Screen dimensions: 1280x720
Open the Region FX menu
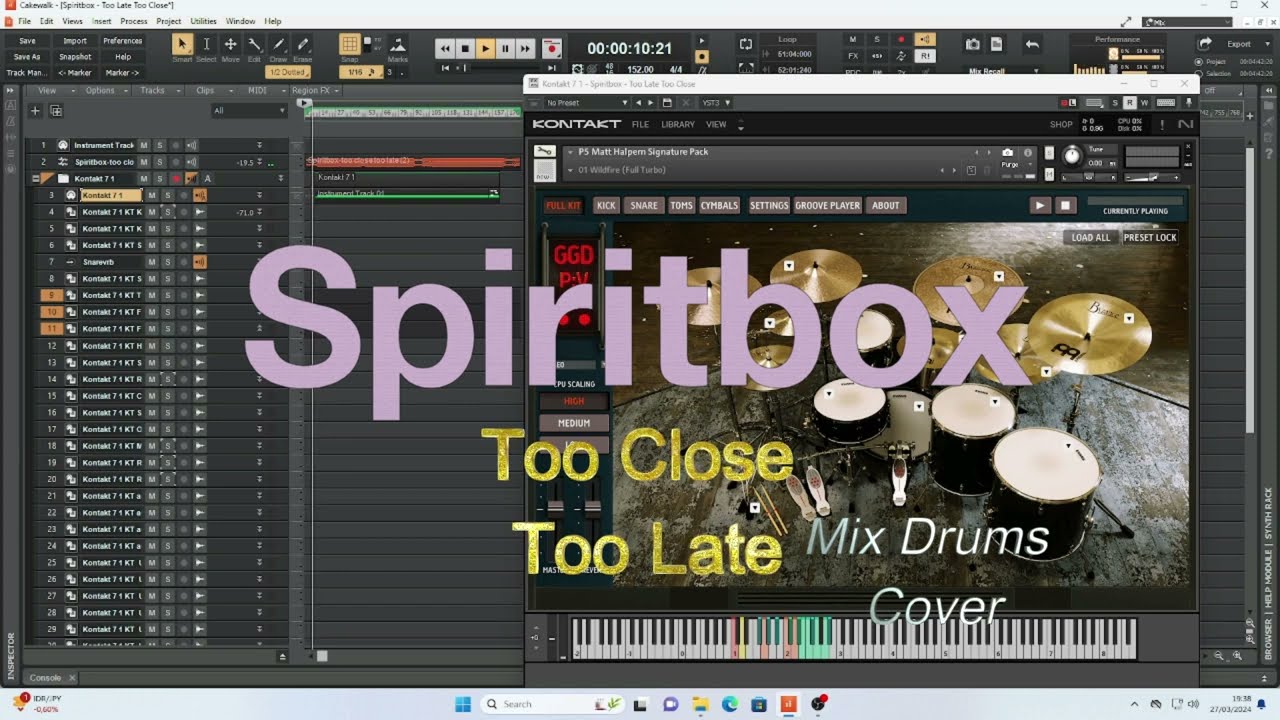pos(314,90)
